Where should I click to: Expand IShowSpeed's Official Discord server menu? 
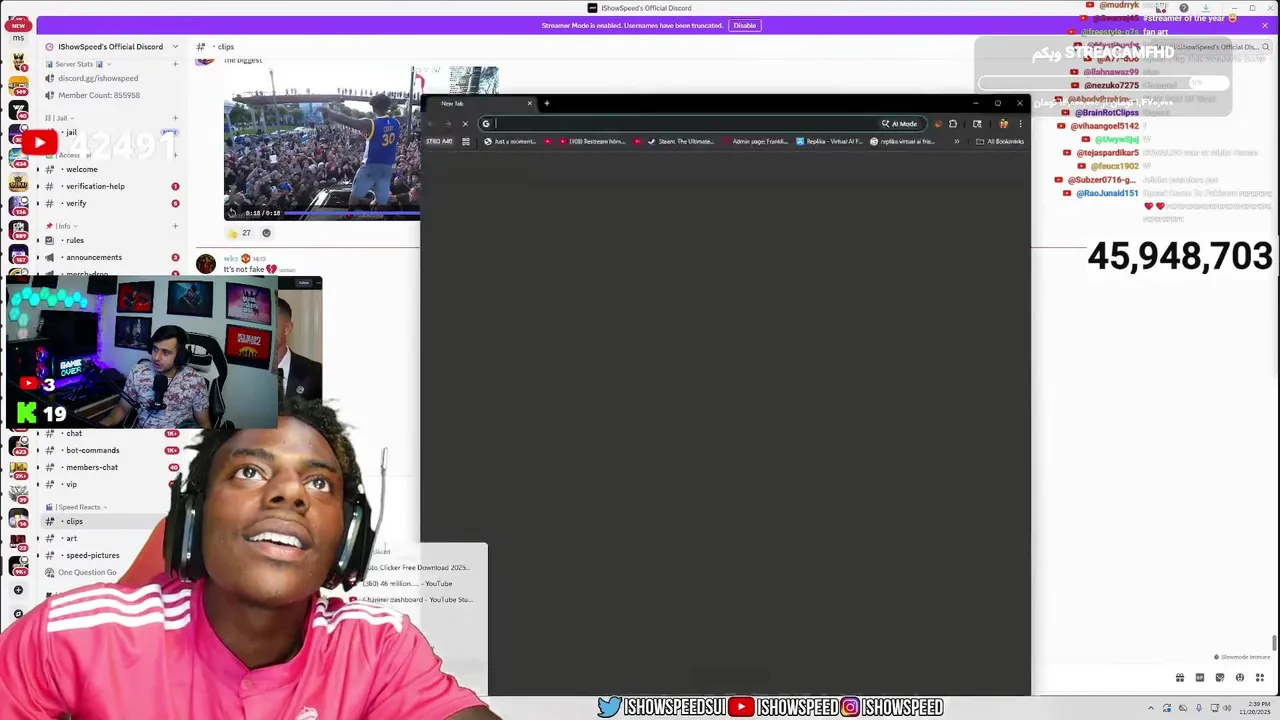click(174, 47)
